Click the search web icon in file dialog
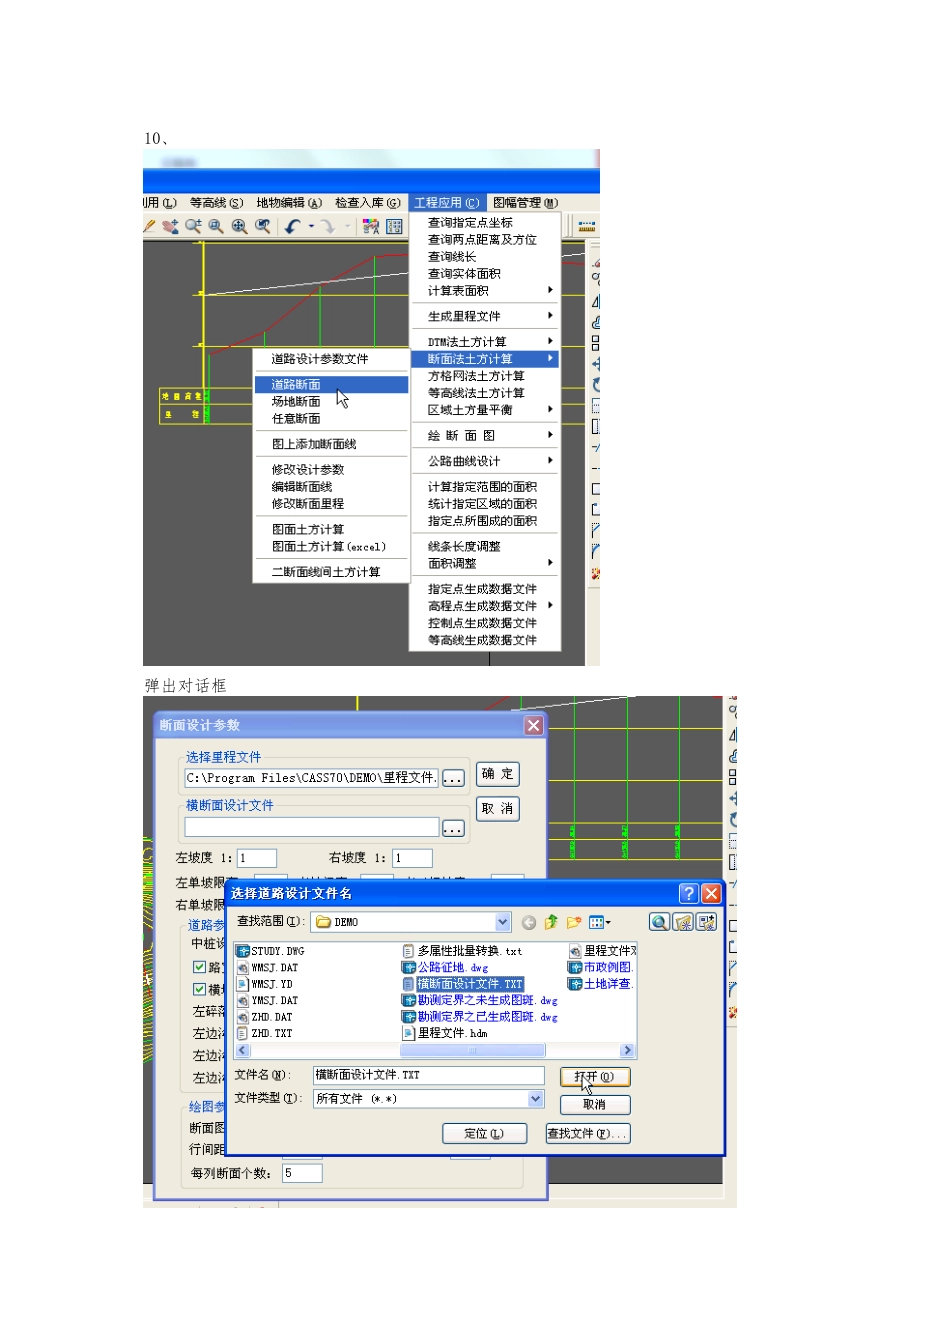The width and height of the screenshot is (950, 1344). click(659, 922)
